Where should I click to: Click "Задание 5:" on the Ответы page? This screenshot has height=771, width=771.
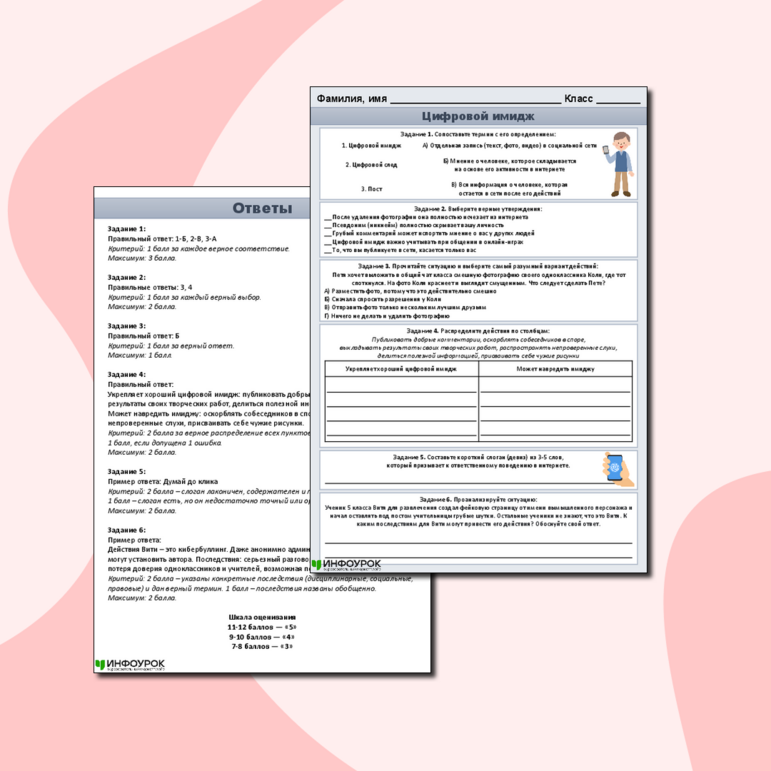(x=127, y=472)
